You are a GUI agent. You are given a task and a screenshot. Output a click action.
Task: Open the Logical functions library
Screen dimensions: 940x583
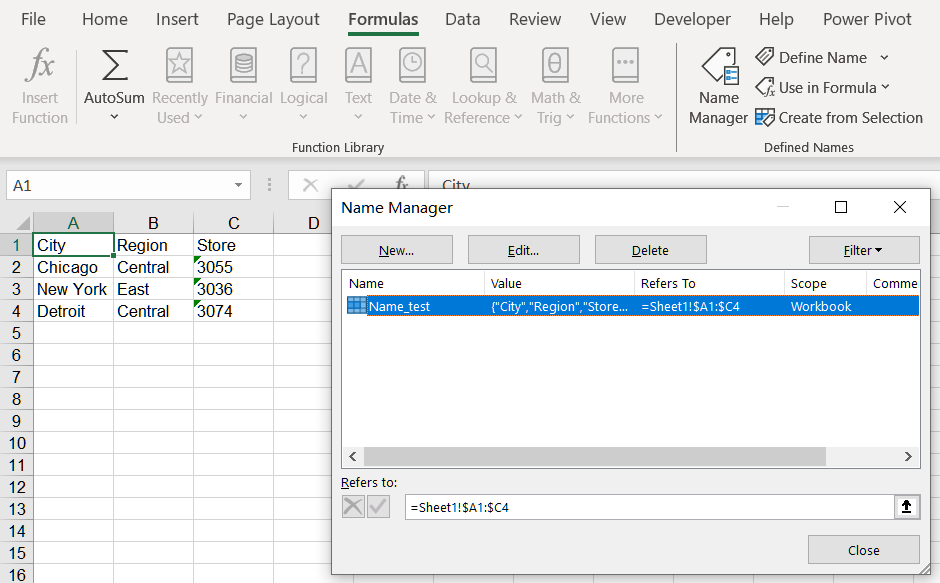tap(303, 87)
